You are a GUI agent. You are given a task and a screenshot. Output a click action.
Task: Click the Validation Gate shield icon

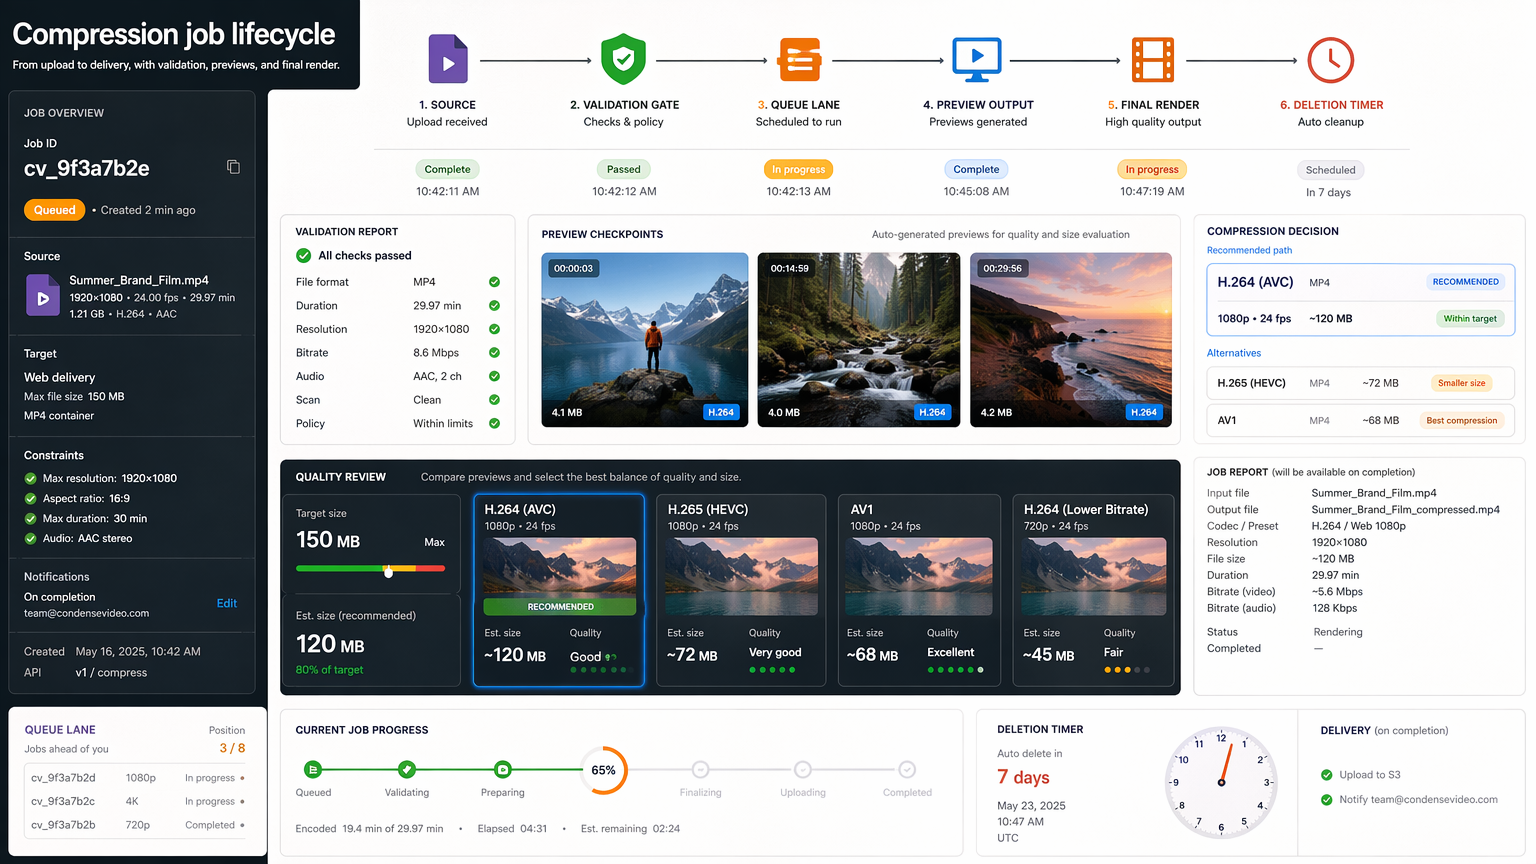pos(623,59)
